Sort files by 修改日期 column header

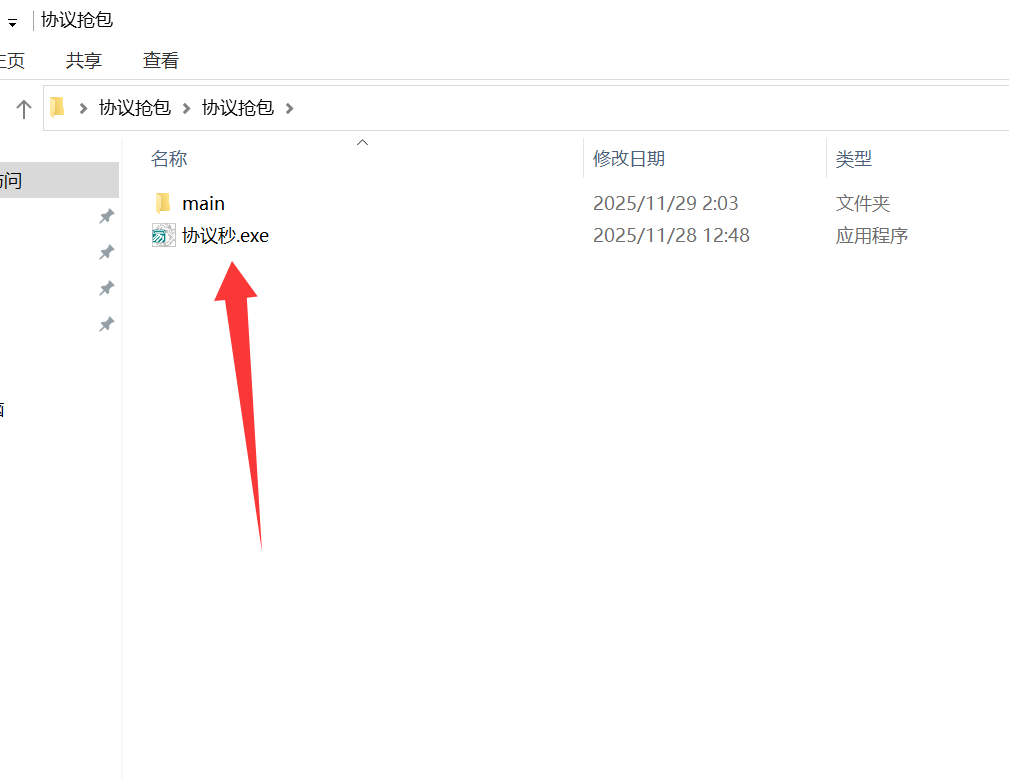[x=629, y=158]
